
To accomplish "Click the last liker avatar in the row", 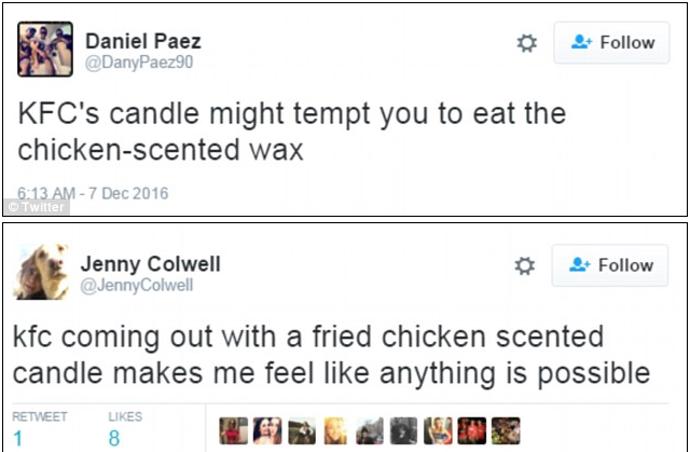I will click(505, 431).
